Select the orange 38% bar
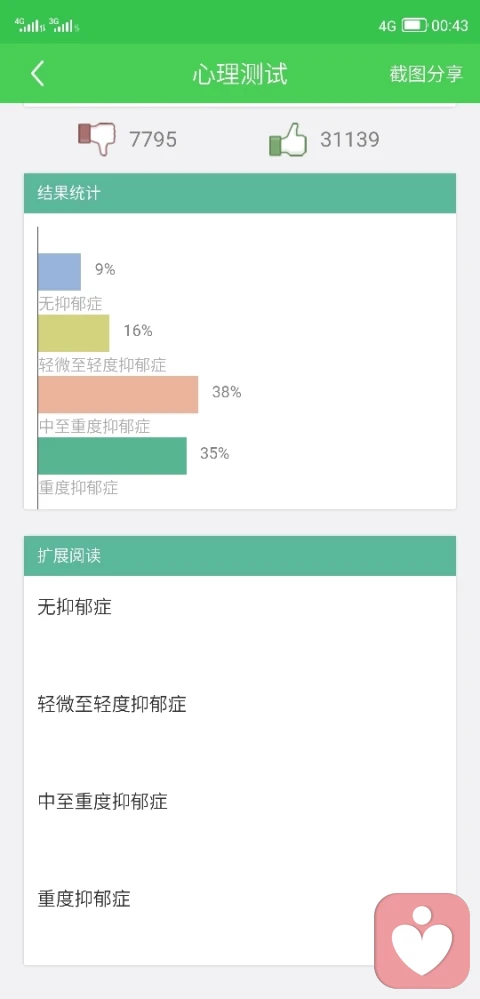 118,394
